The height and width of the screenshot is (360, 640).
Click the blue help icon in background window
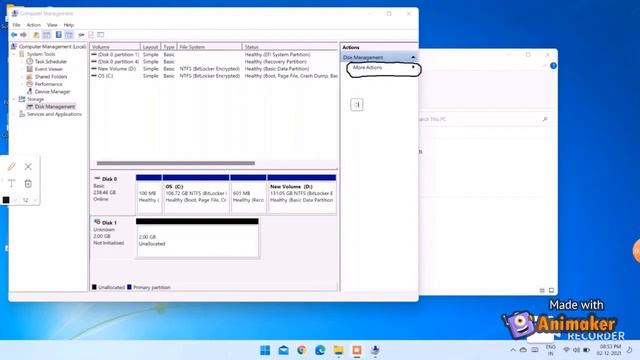(553, 66)
